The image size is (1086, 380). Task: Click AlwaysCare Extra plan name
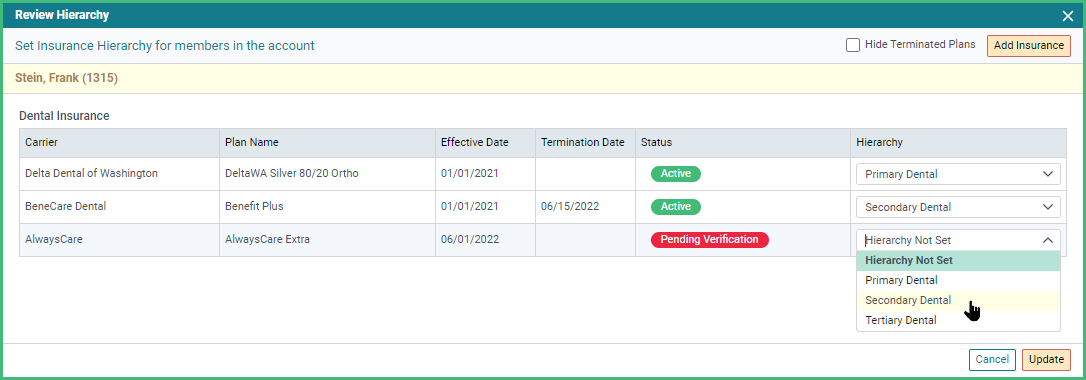(267, 239)
